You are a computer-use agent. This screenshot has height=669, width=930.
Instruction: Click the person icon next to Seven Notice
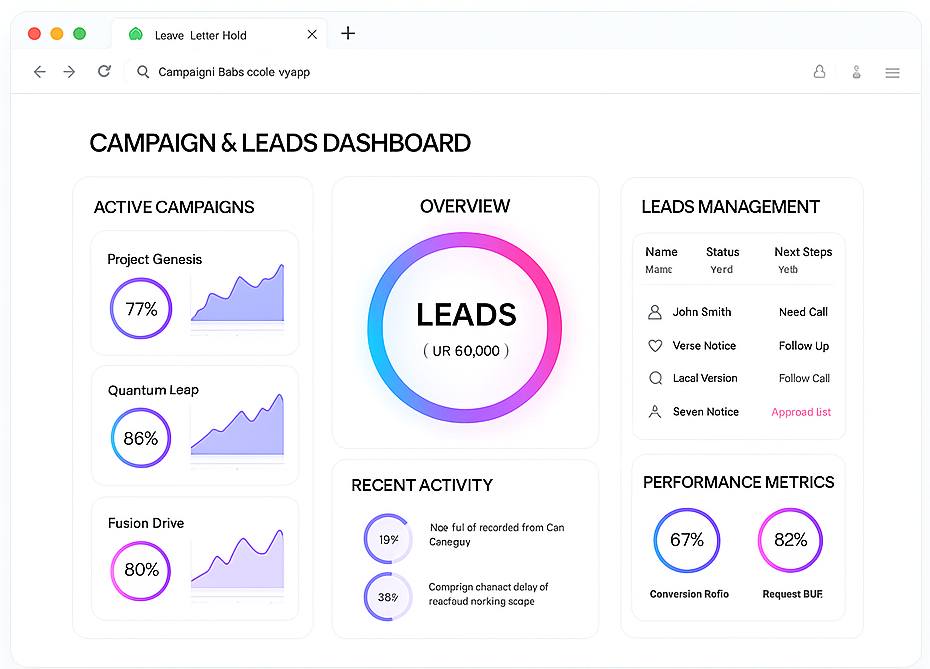[x=655, y=411]
